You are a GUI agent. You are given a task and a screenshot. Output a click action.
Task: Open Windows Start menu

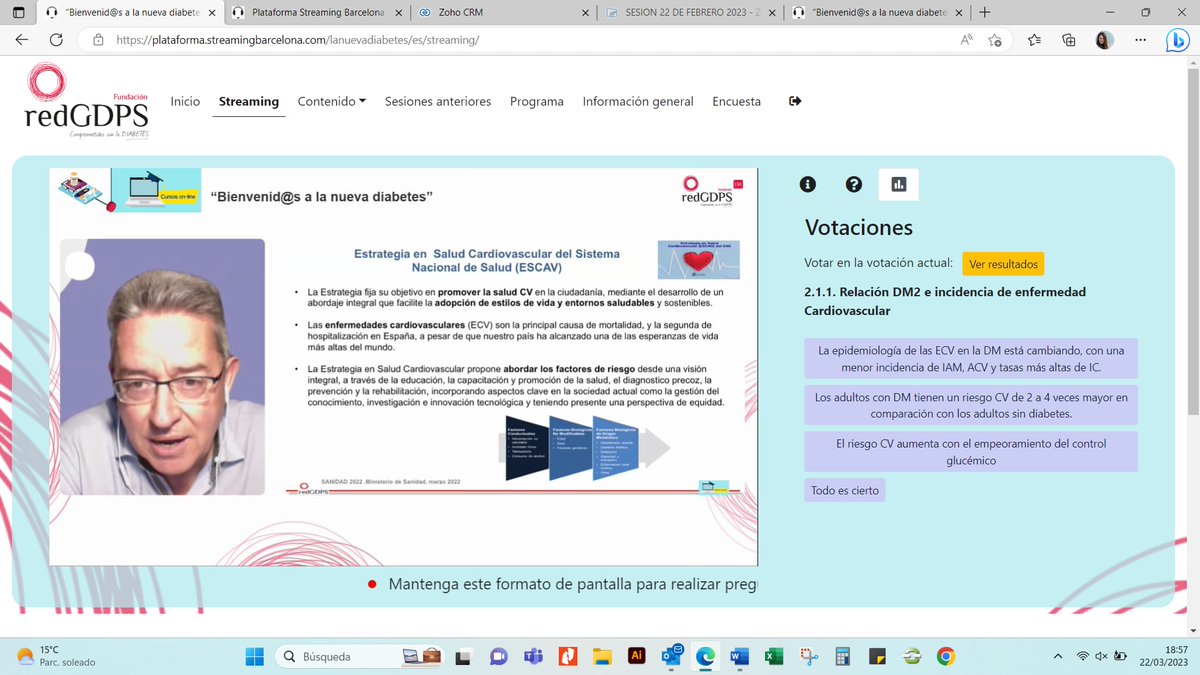(255, 656)
